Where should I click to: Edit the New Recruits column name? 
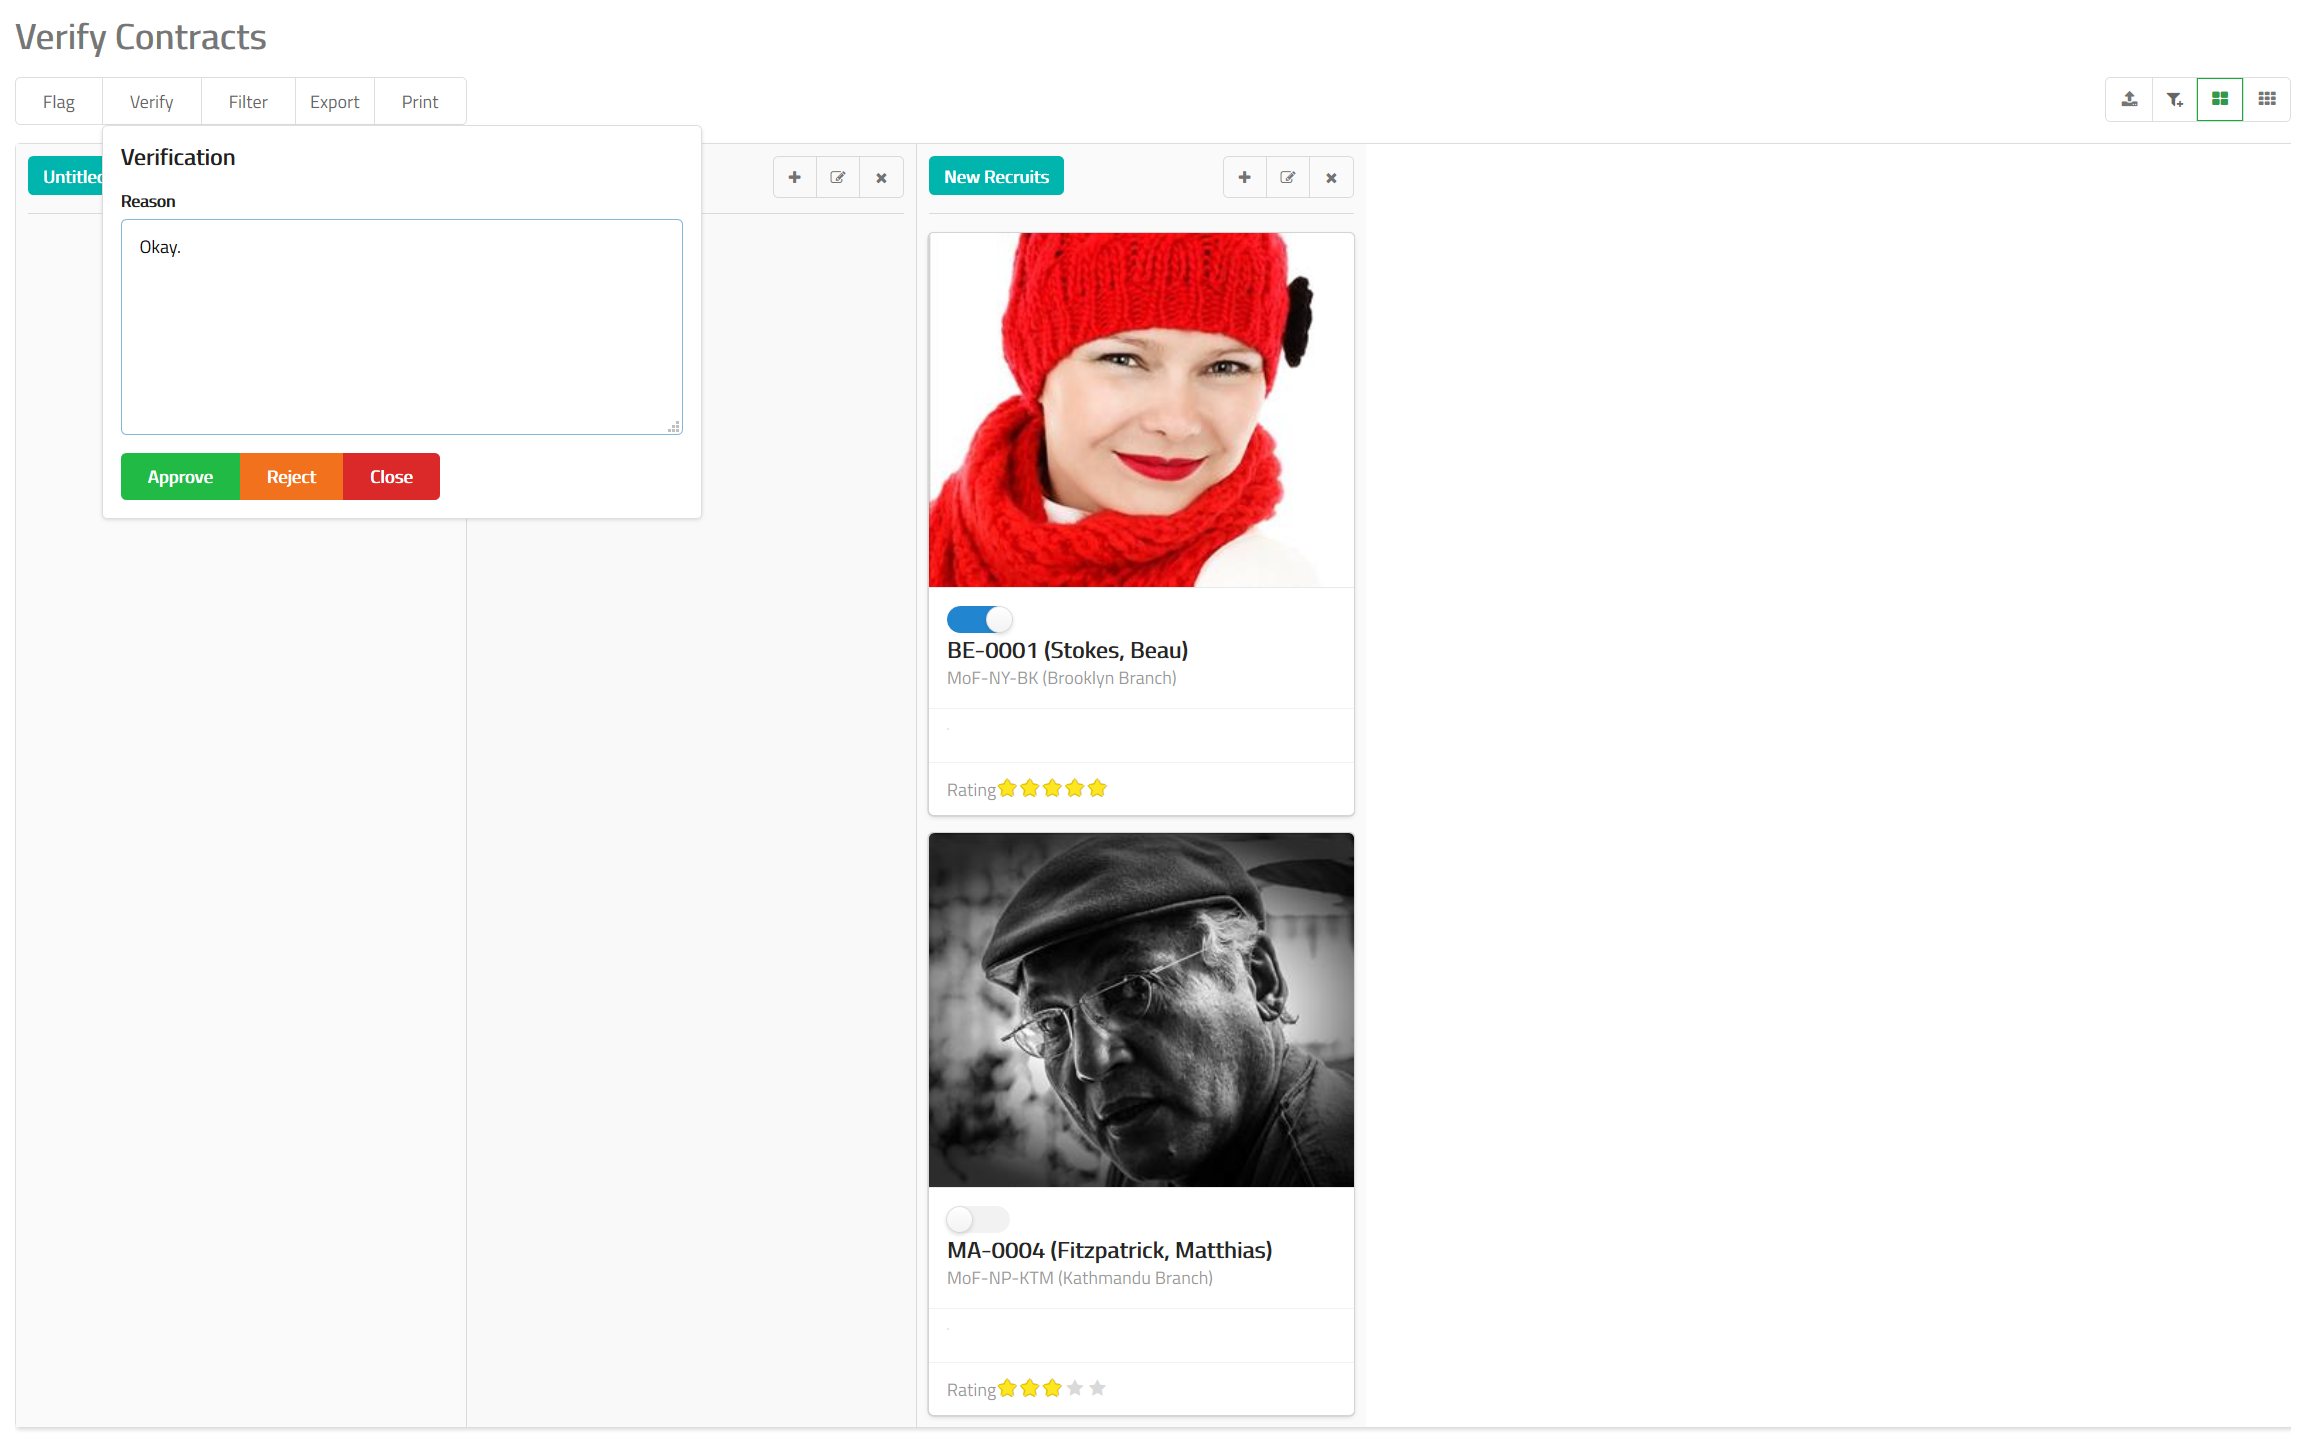(x=1288, y=177)
